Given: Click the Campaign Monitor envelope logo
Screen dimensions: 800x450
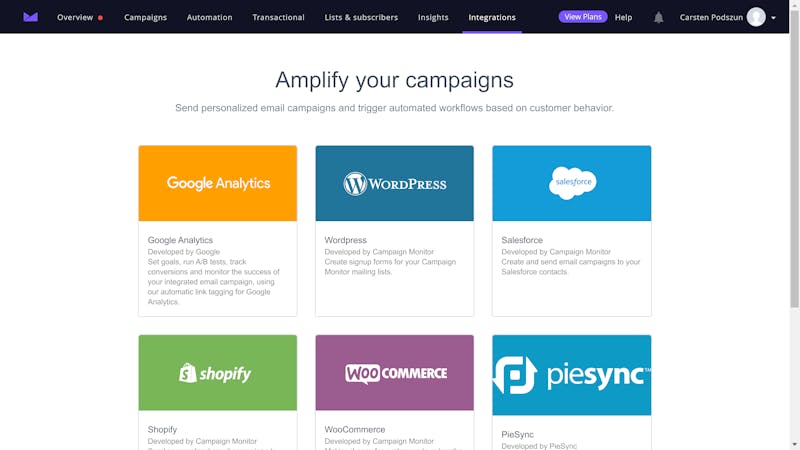Looking at the screenshot, I should coord(31,17).
